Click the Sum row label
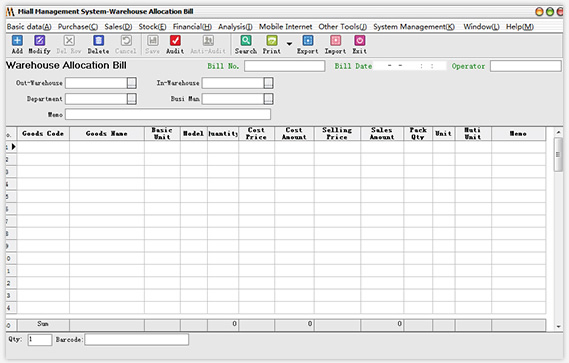Viewport: 569px width, 363px height. pos(43,324)
